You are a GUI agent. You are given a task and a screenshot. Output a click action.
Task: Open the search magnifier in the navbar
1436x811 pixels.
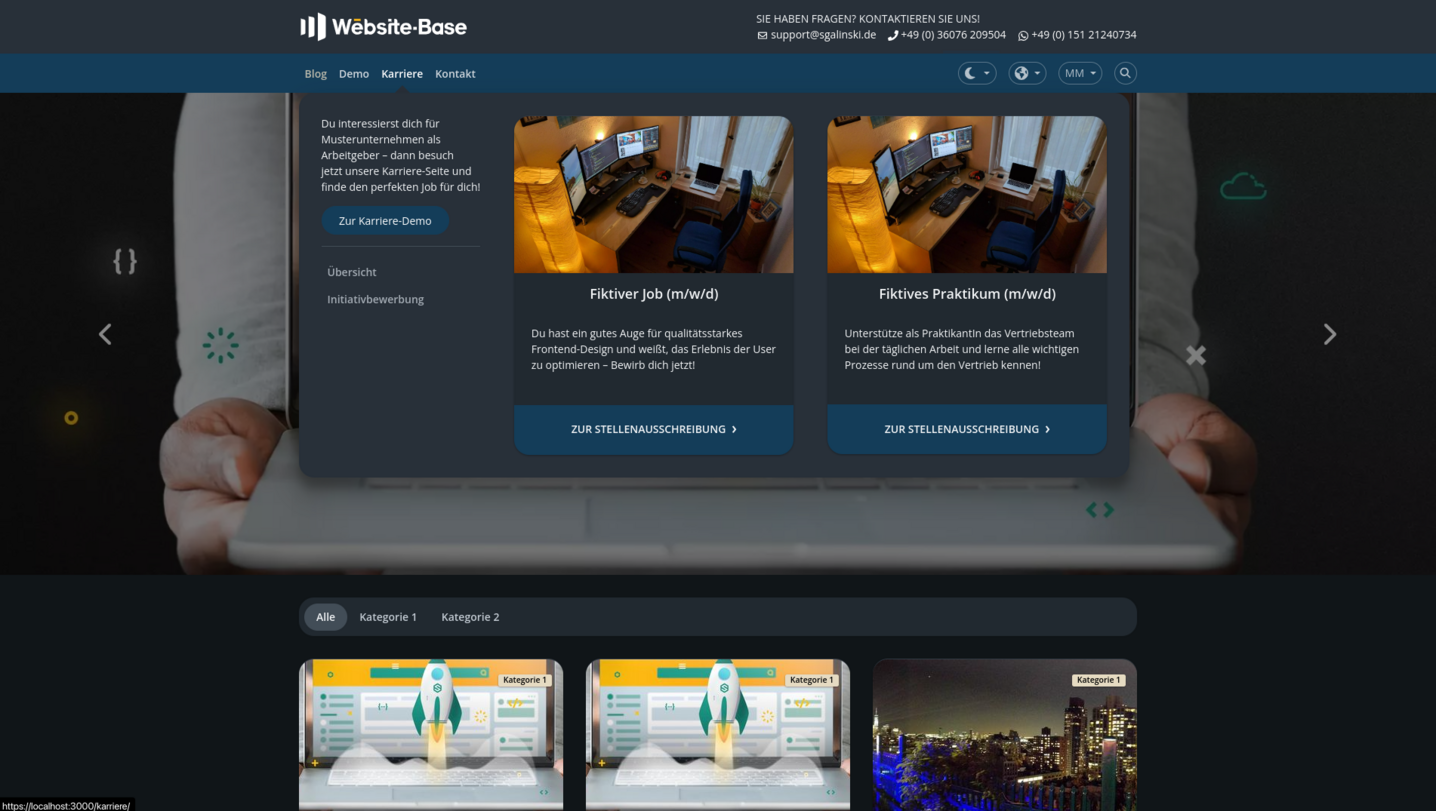coord(1125,72)
